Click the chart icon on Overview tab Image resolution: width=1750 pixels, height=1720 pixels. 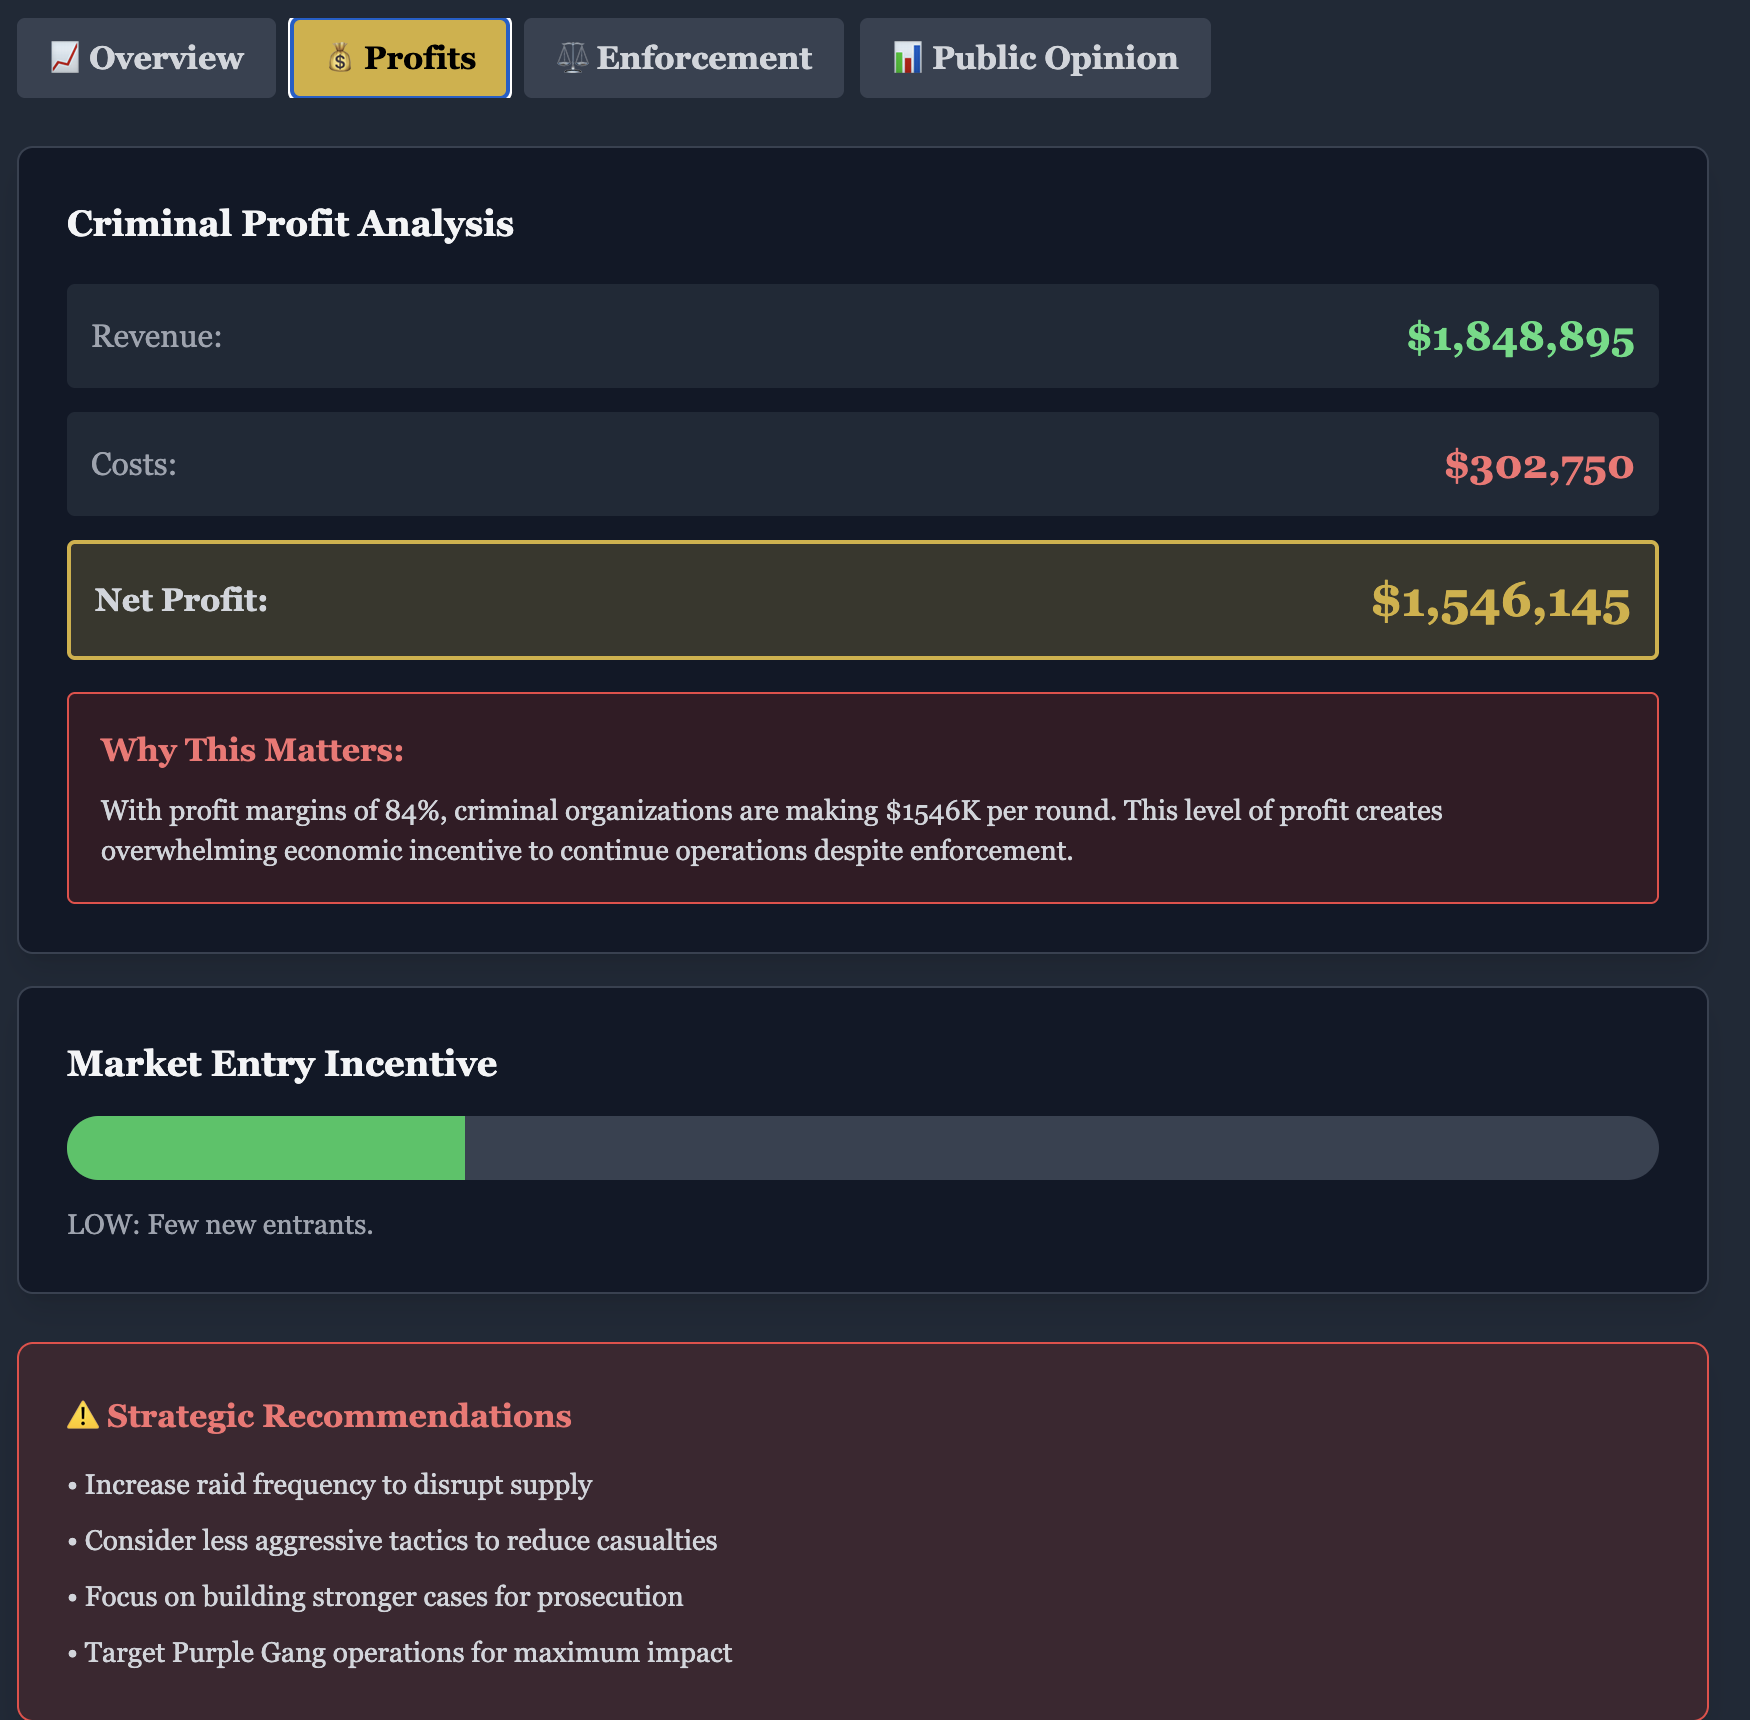[65, 58]
